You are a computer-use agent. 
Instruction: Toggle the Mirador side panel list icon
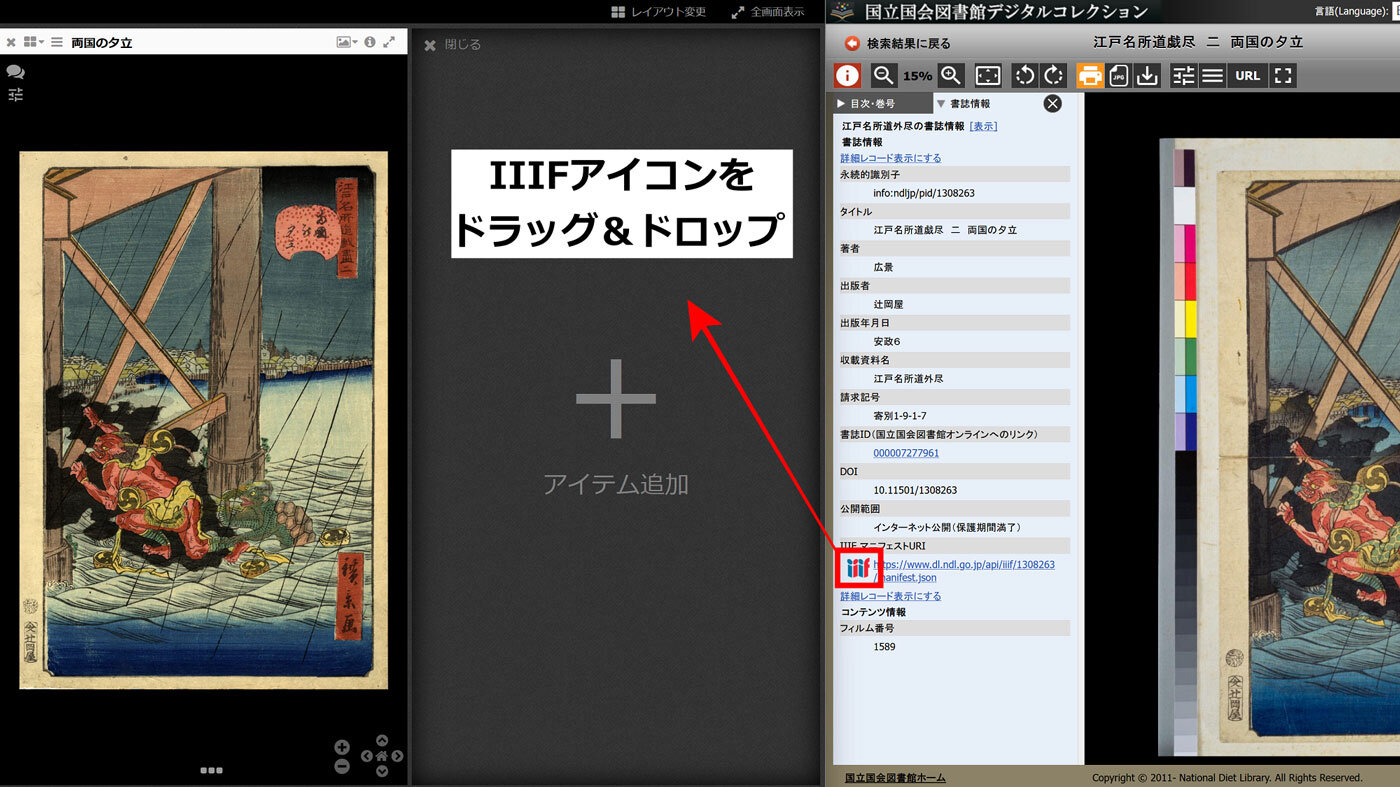click(57, 42)
